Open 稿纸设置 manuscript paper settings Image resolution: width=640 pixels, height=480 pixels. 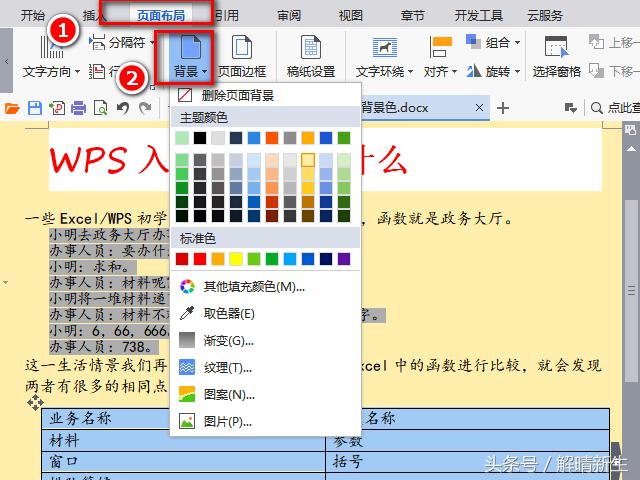311,57
